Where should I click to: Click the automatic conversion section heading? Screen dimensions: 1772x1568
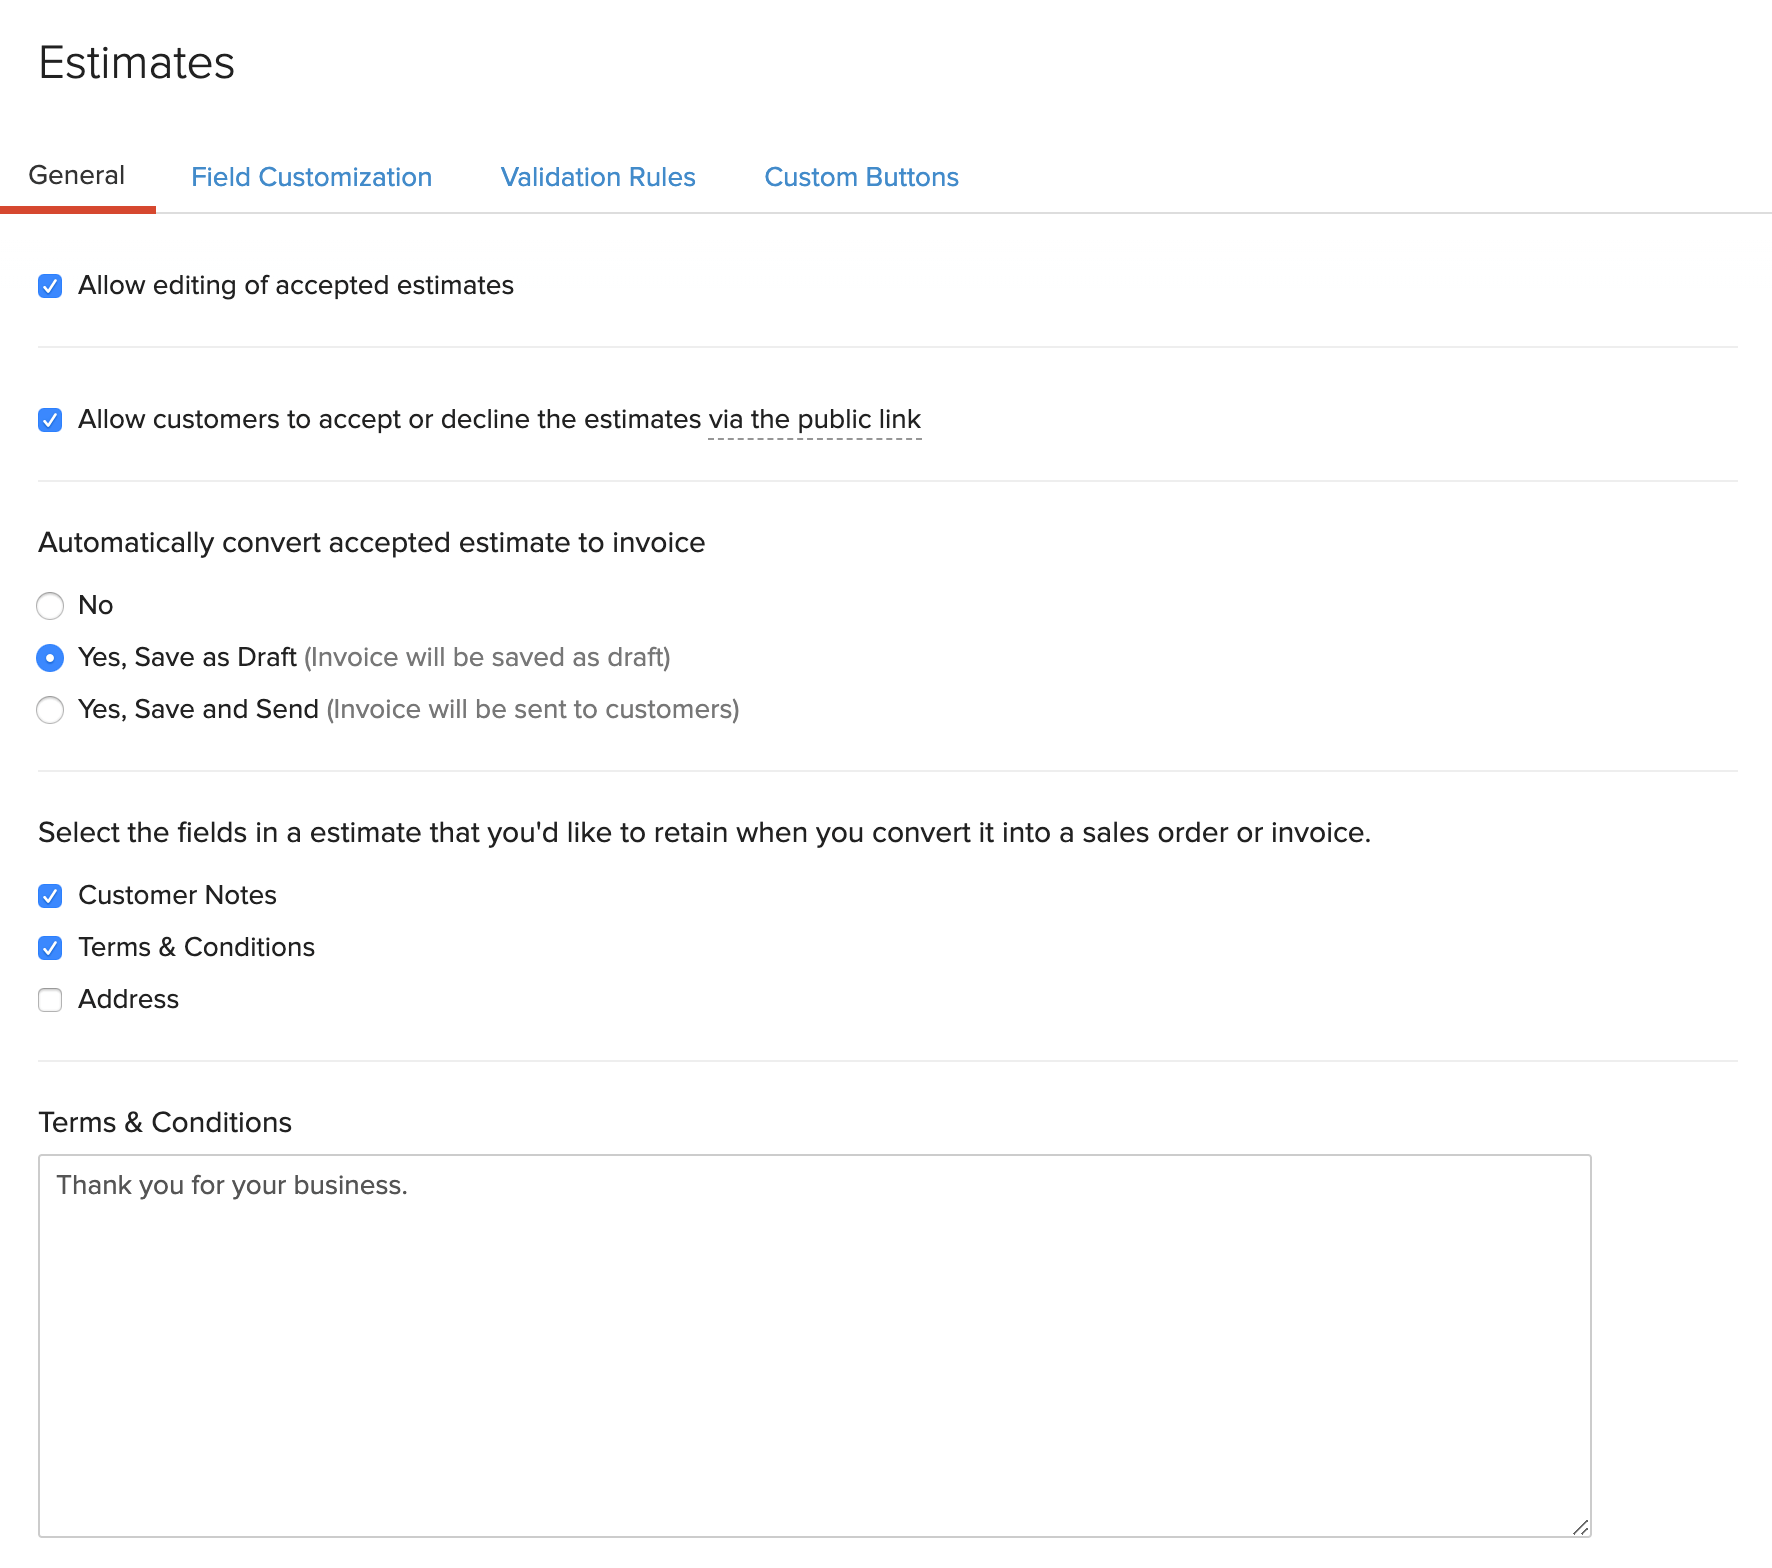tap(371, 543)
